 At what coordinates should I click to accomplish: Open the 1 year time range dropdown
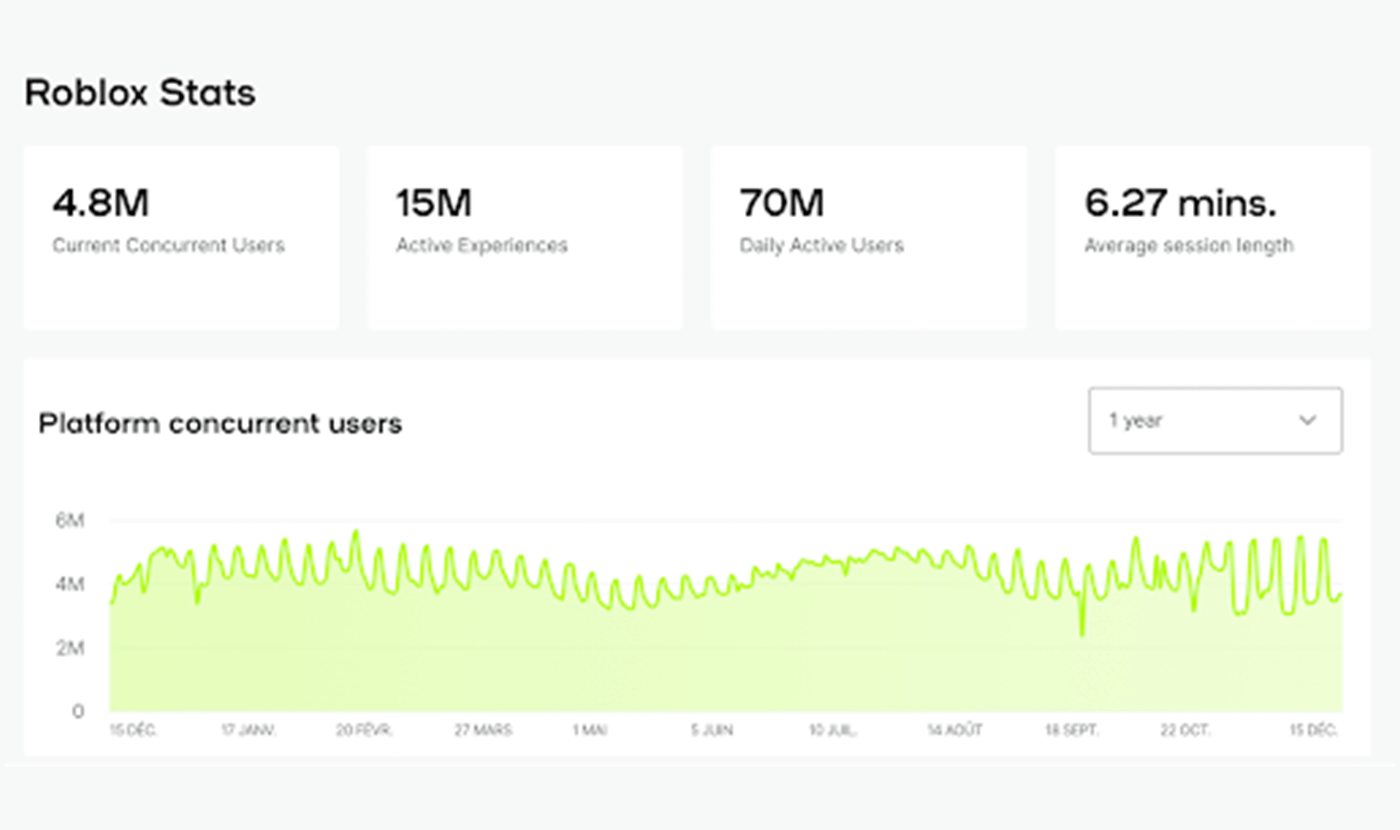[1215, 421]
